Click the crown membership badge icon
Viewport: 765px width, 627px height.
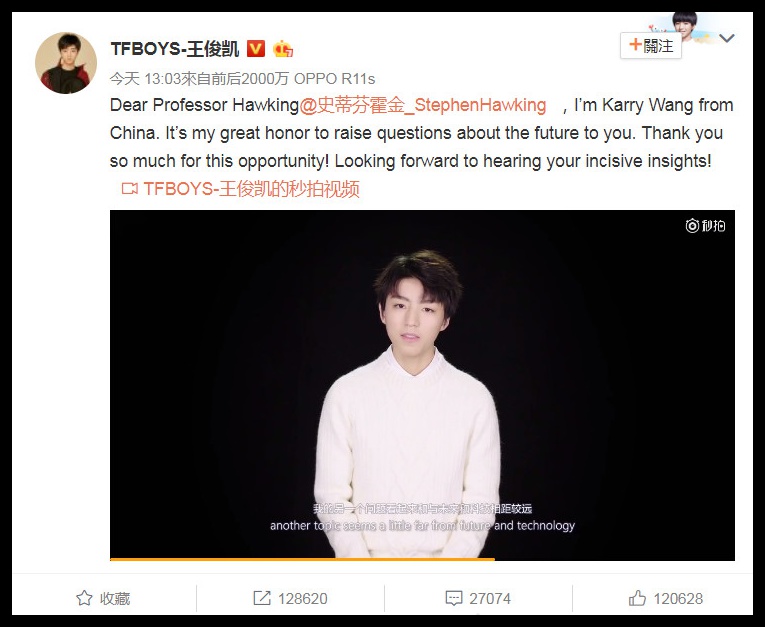[283, 48]
